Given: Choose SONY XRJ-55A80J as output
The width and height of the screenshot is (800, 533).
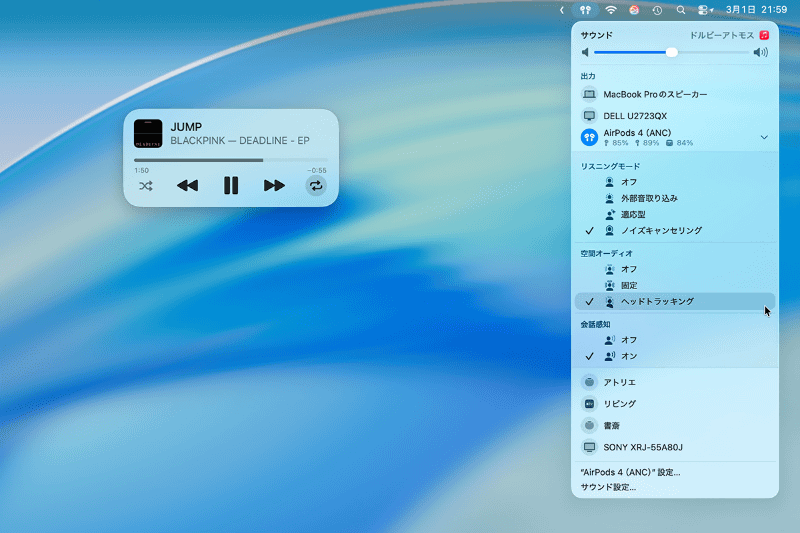Looking at the screenshot, I should click(675, 447).
